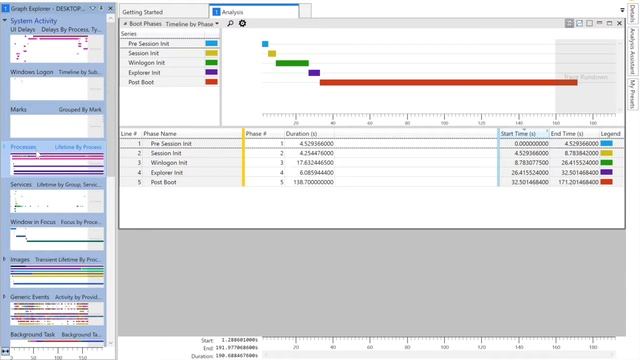Viewport: 640px width, 360px height.
Task: Collapse System Activity group
Action: [4, 20]
